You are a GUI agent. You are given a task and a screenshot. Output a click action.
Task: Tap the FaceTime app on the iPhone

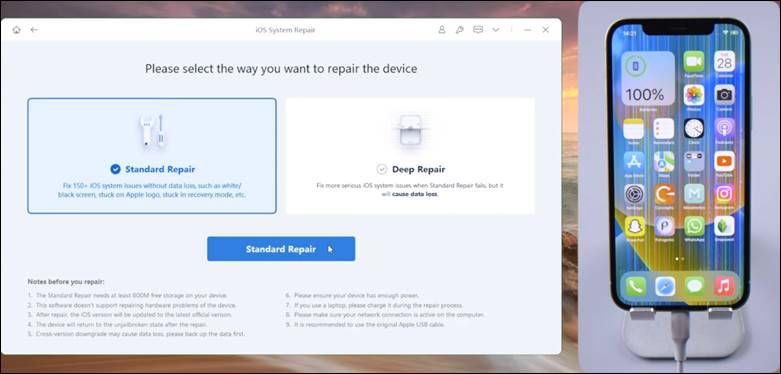(694, 61)
